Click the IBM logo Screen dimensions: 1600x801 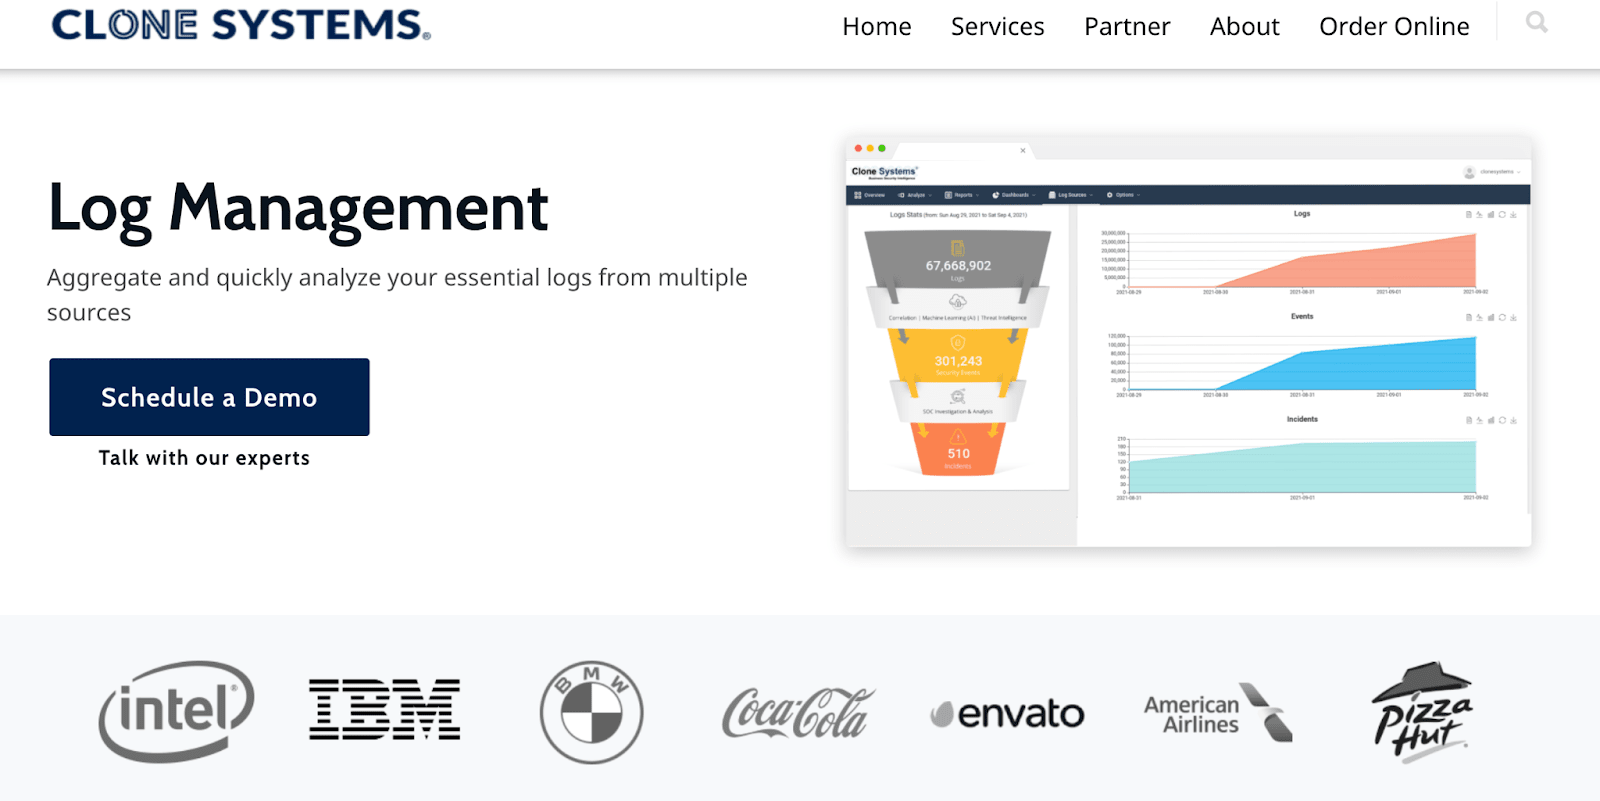[x=385, y=710]
